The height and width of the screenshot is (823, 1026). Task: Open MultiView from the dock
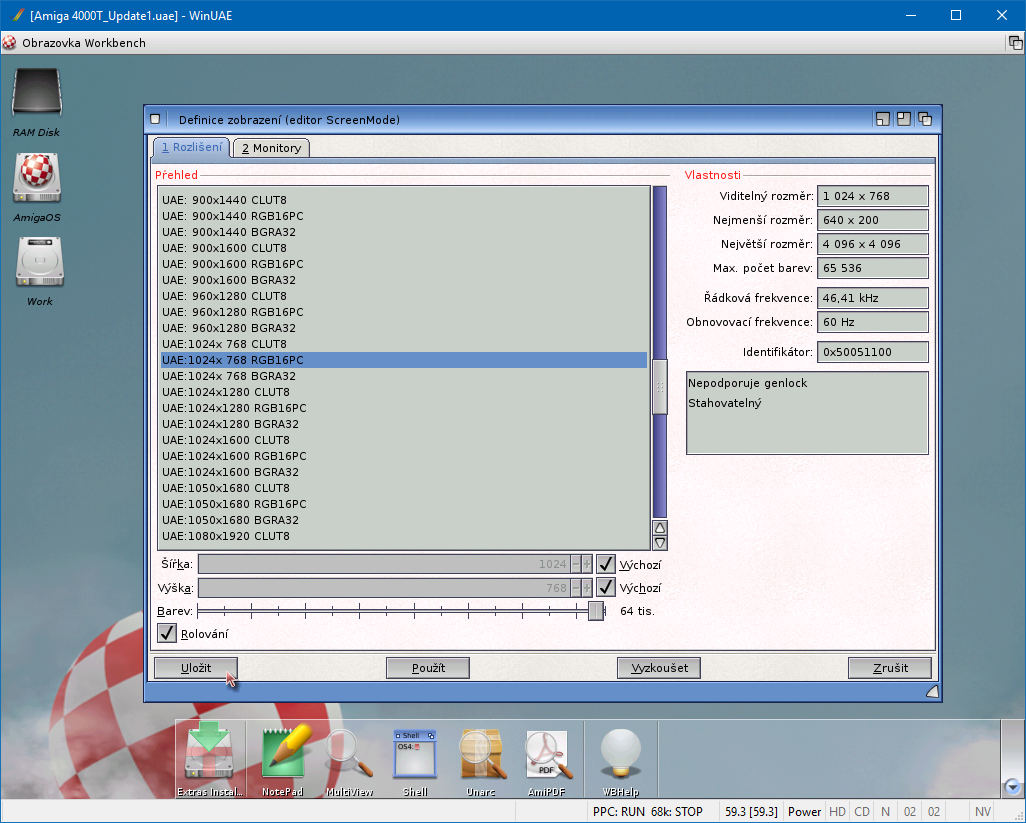coord(349,755)
